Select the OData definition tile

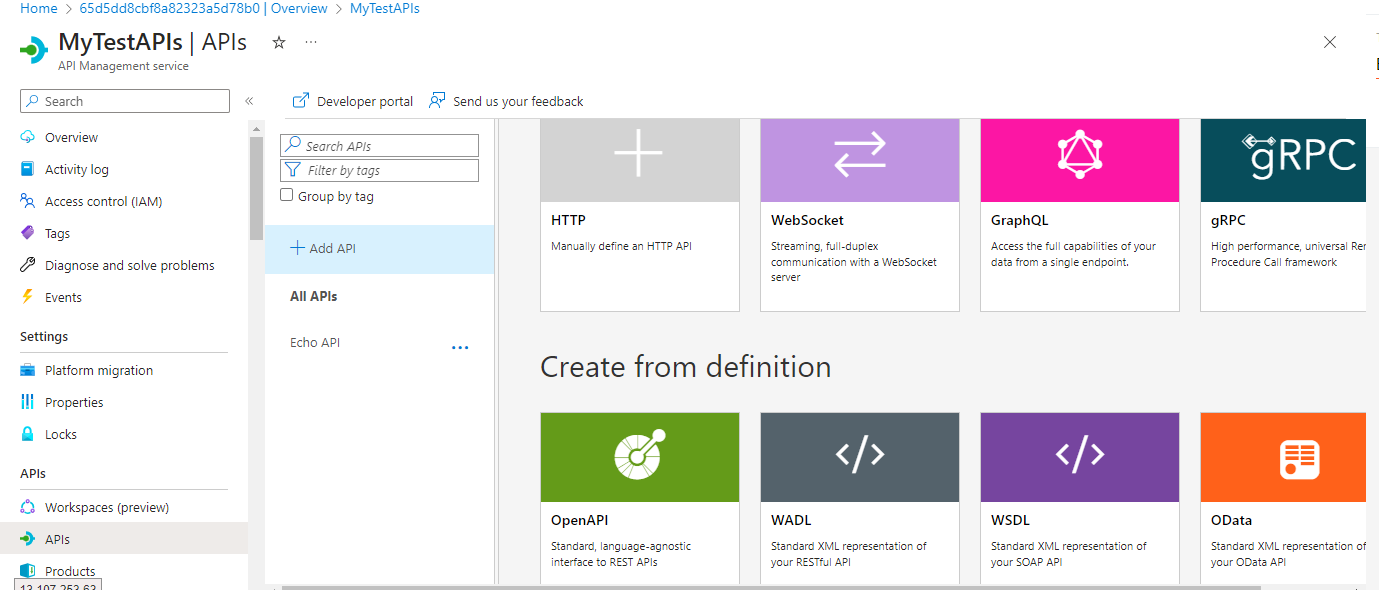click(x=1283, y=498)
